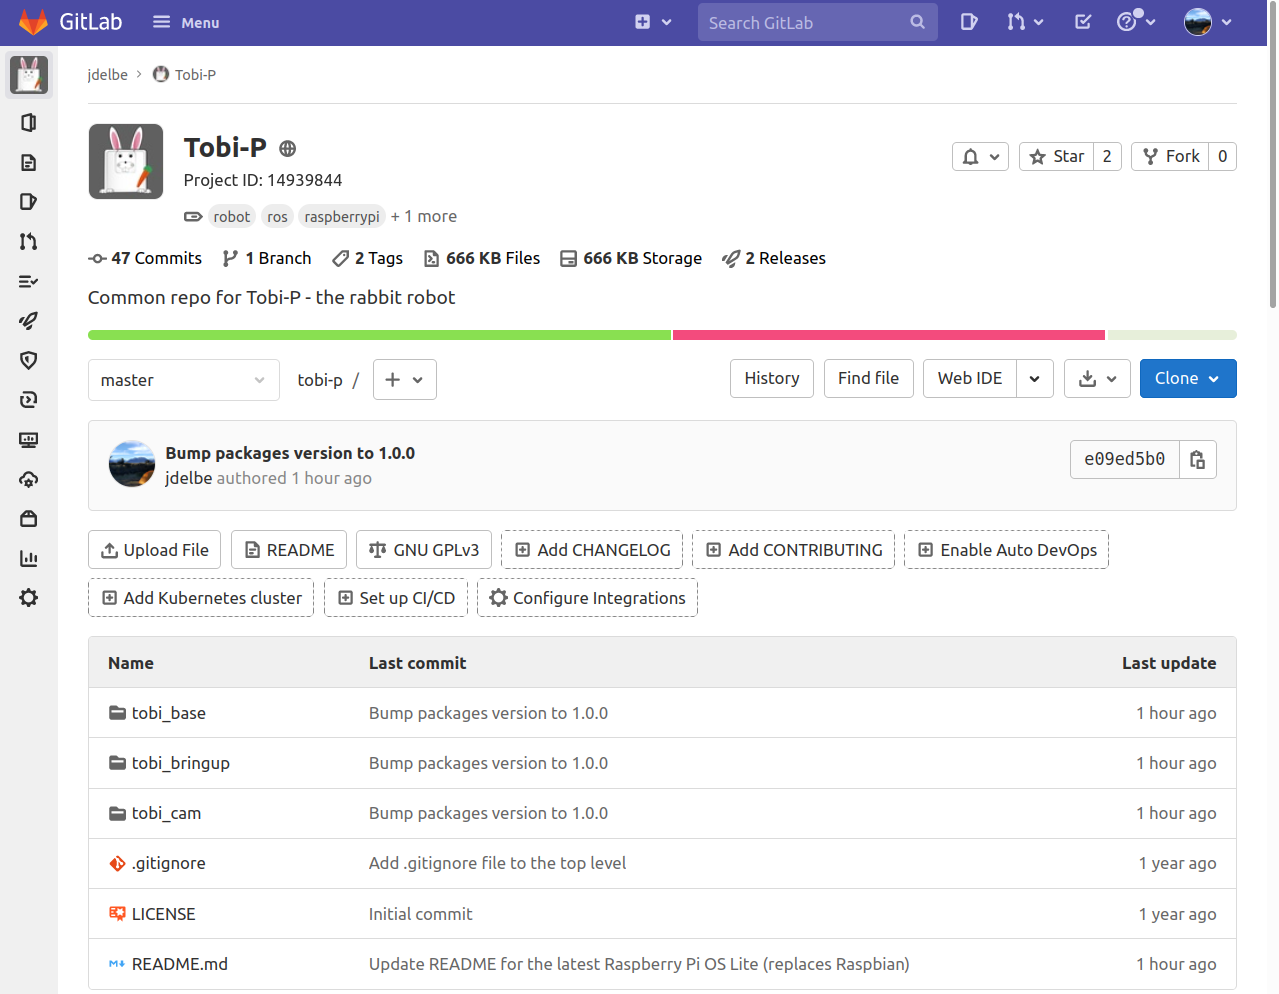The image size is (1279, 994).
Task: Open tobi_bringup folder
Action: (181, 763)
